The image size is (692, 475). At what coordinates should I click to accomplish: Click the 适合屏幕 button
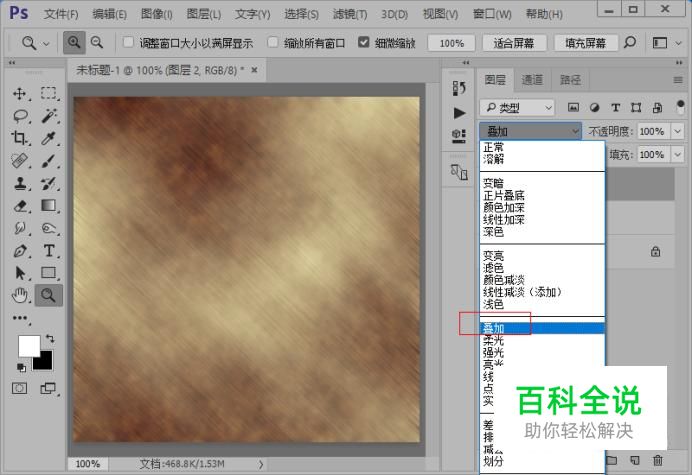pos(514,43)
